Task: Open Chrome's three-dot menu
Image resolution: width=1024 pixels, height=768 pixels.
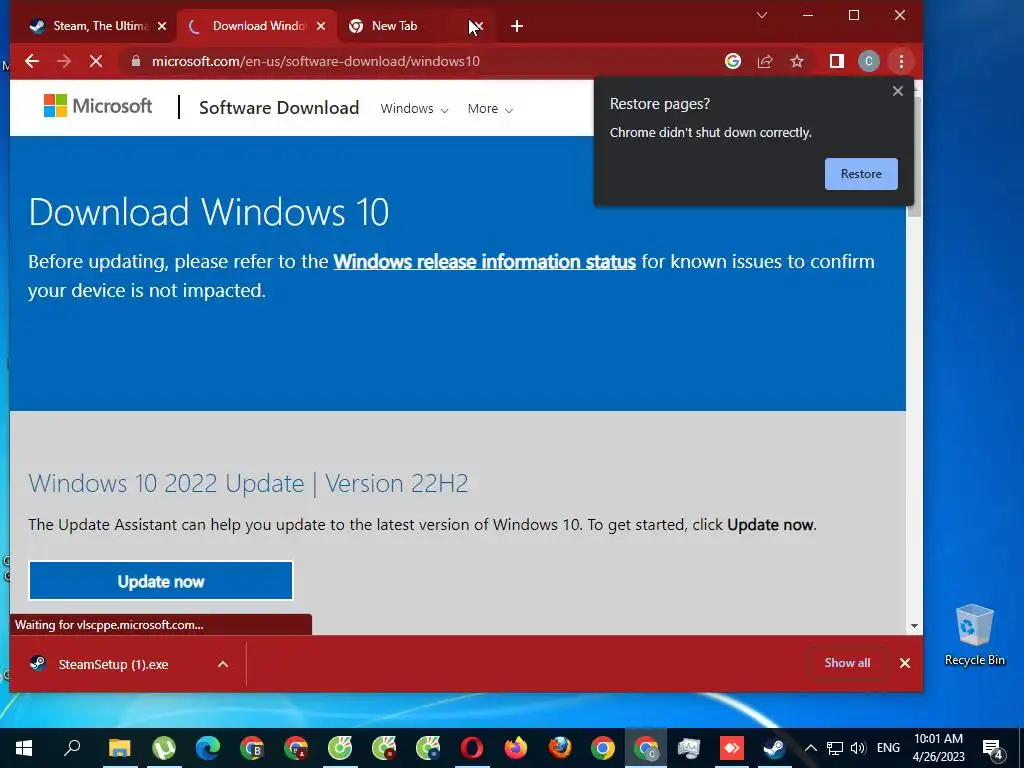Action: point(901,61)
